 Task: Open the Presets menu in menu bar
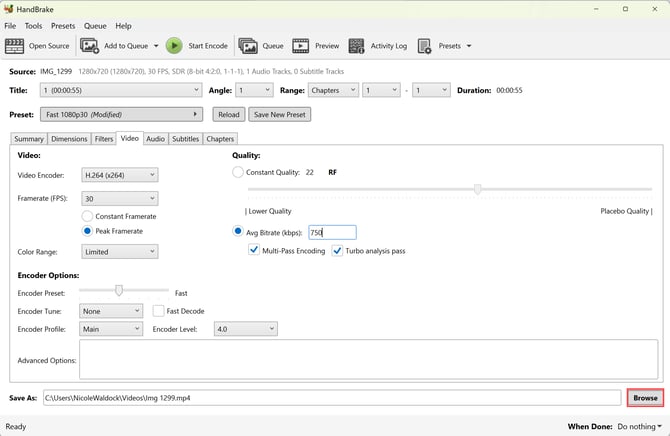click(x=63, y=26)
